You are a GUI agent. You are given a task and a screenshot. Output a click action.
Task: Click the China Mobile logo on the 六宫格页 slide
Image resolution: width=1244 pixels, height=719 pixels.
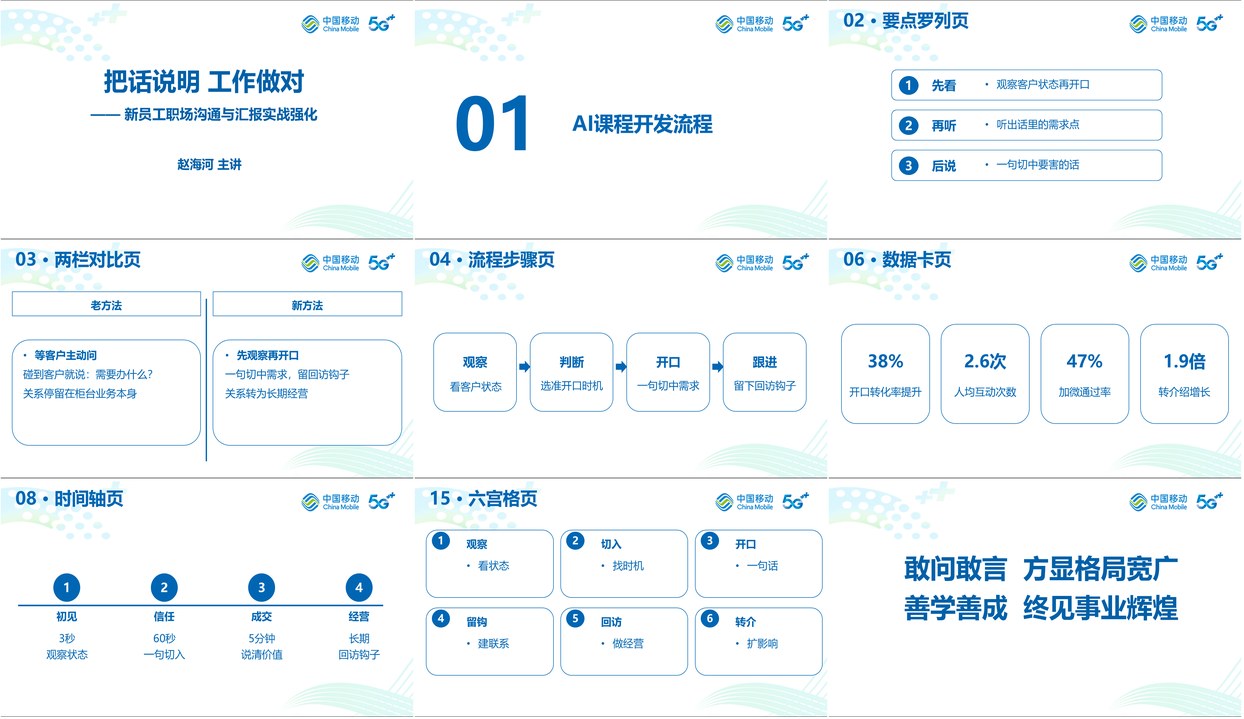tap(745, 502)
